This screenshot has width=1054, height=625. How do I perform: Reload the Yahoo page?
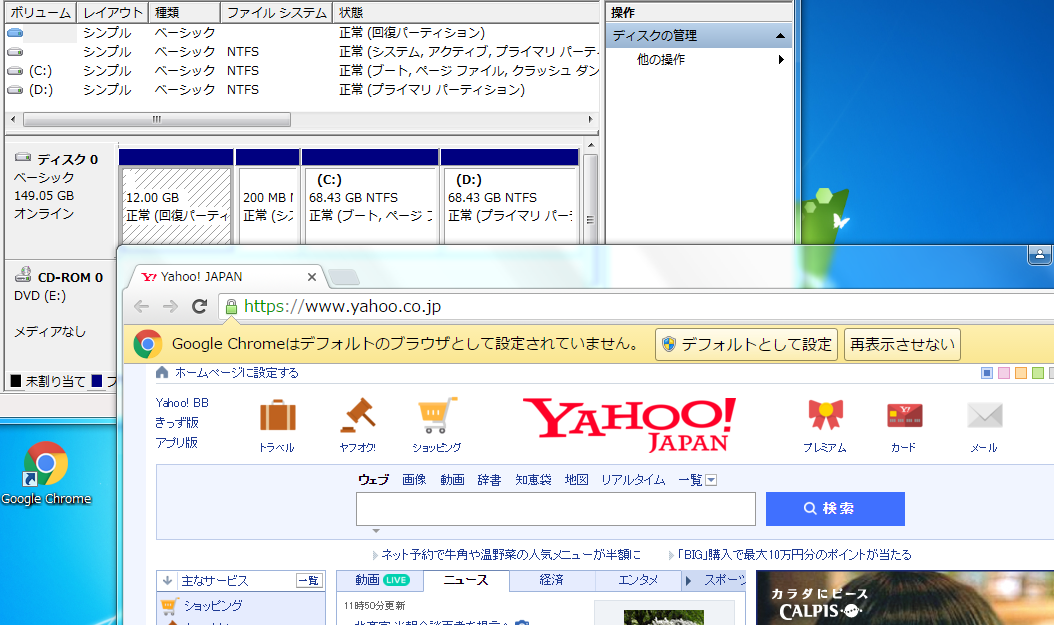click(199, 306)
